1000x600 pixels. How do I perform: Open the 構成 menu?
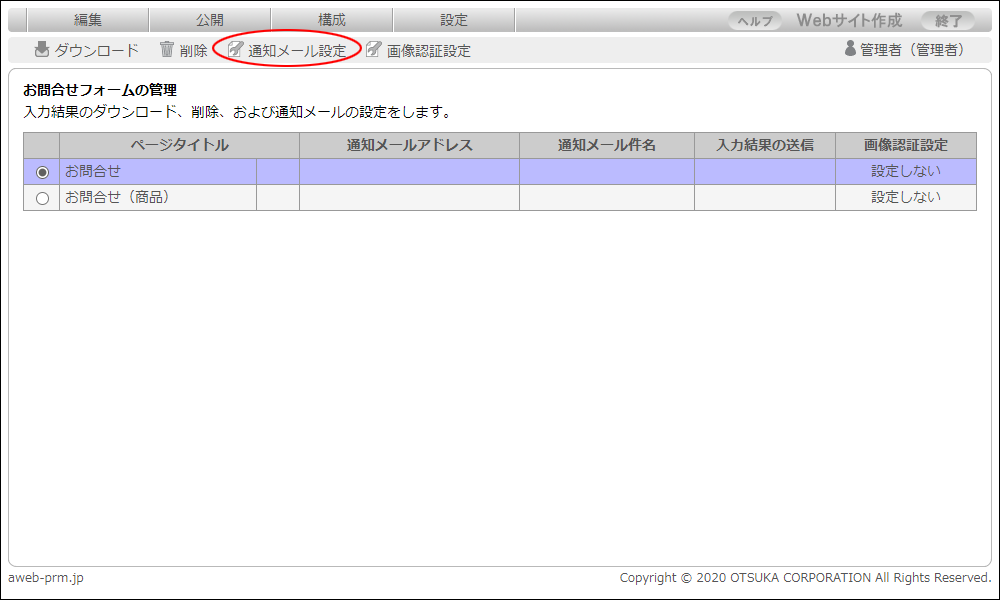(x=332, y=20)
